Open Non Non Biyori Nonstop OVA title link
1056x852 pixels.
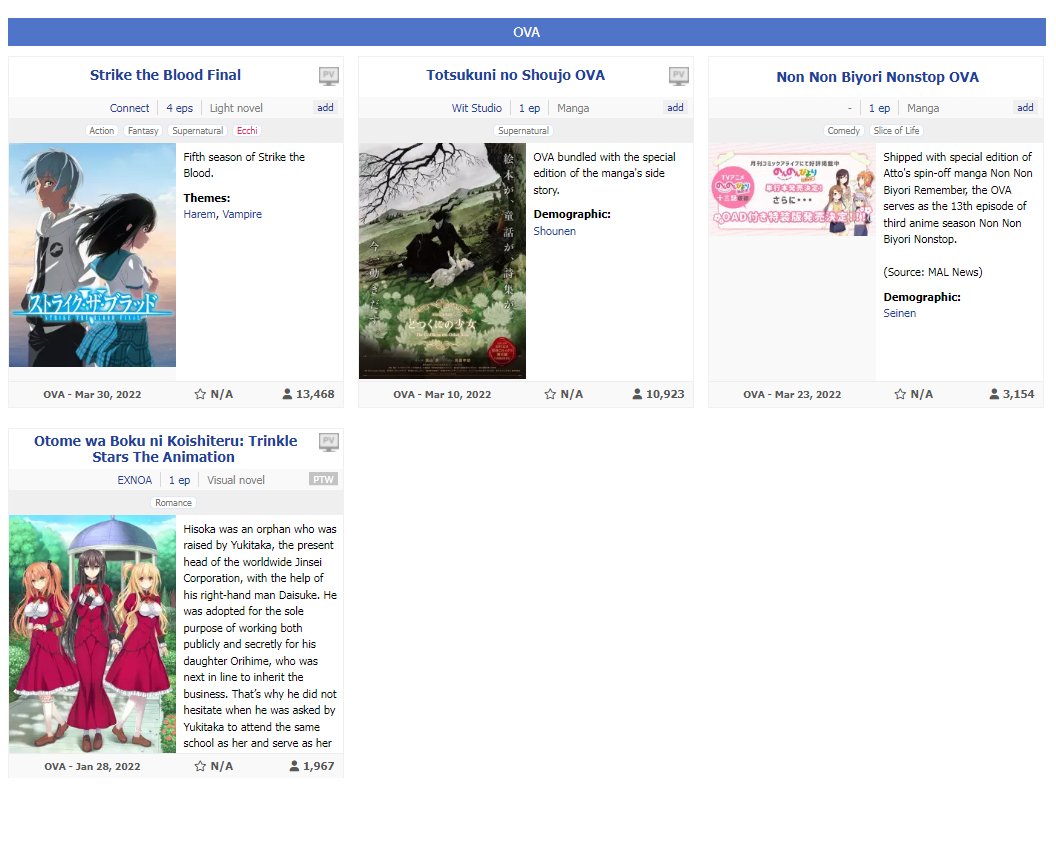878,77
